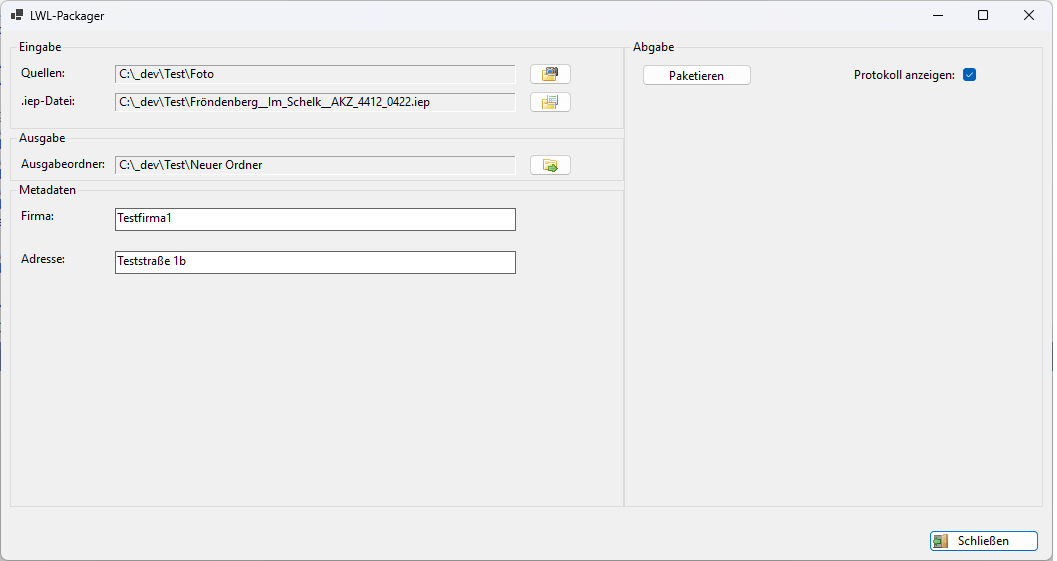Click the .iep-Datei path field

(315, 102)
